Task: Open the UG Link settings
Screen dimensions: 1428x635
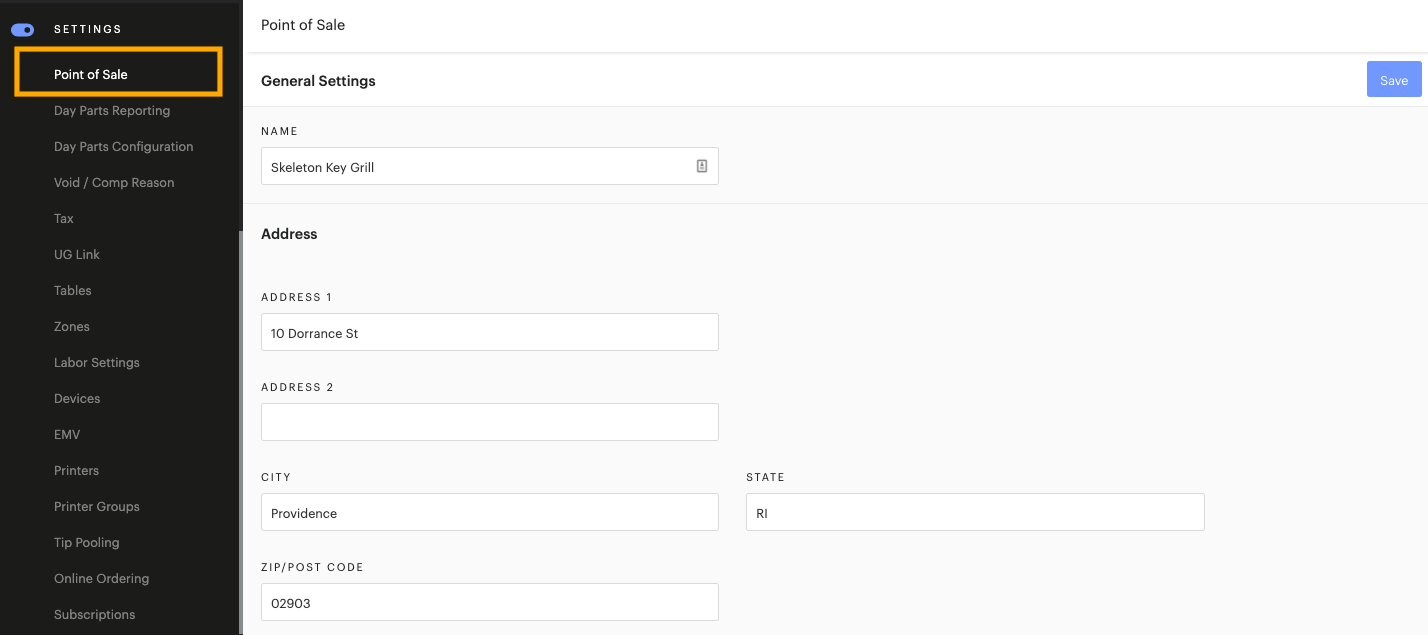Action: click(77, 255)
